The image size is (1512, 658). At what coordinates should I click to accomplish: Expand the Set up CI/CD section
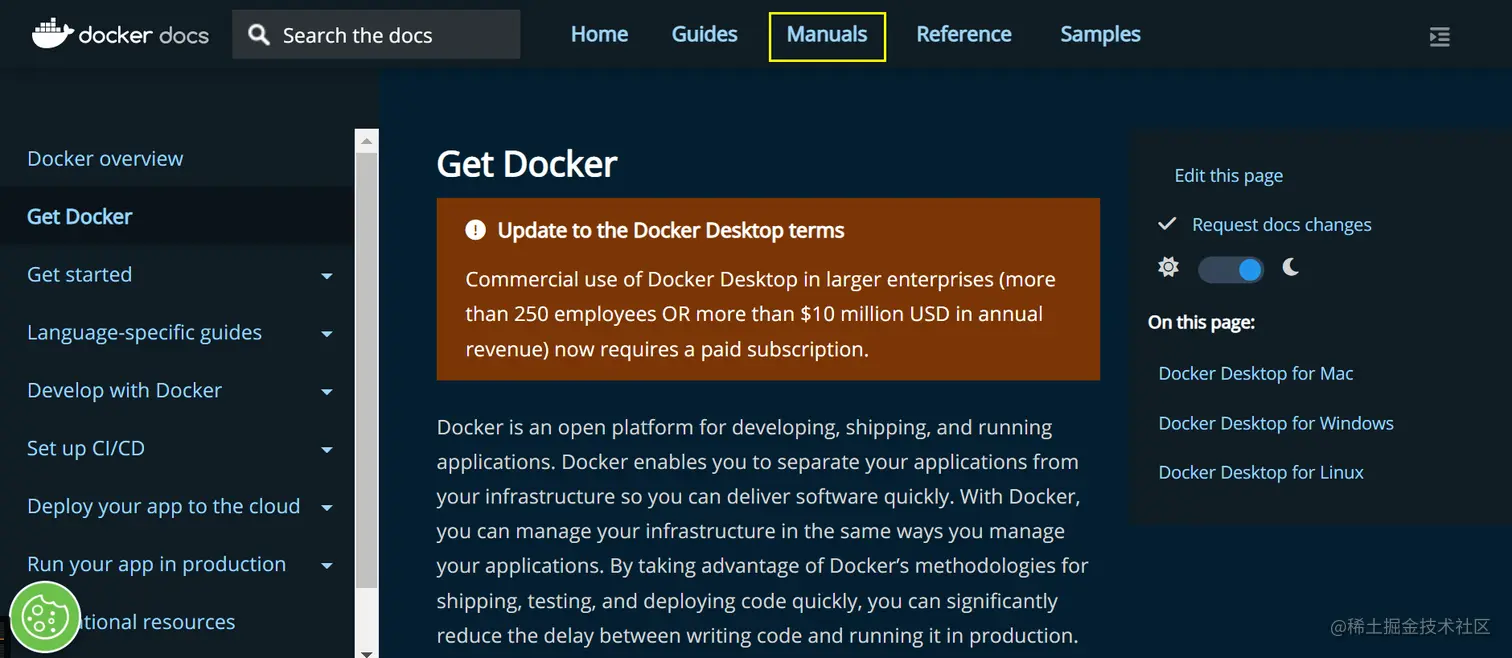tap(326, 450)
